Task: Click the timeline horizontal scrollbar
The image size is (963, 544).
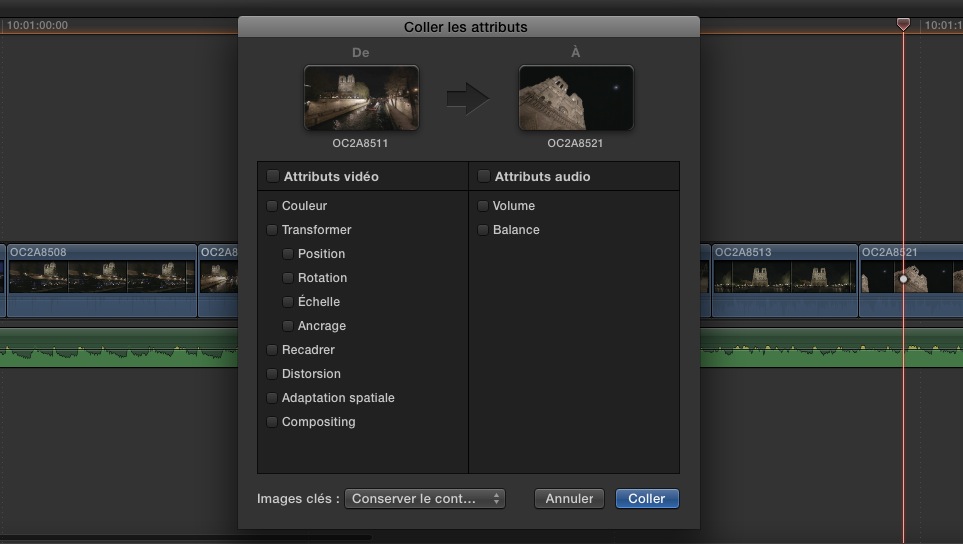Action: click(185, 538)
